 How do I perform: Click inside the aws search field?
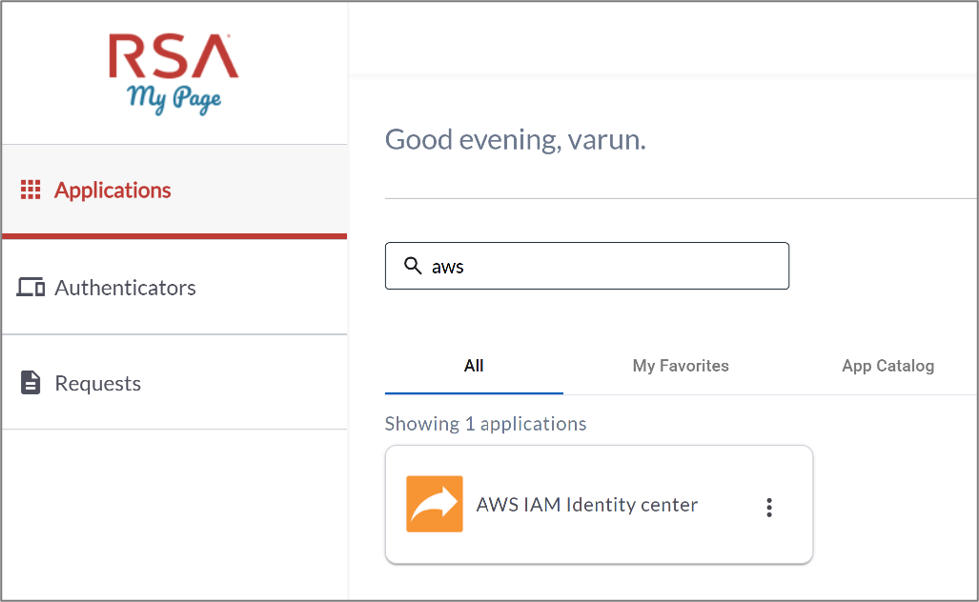point(587,266)
